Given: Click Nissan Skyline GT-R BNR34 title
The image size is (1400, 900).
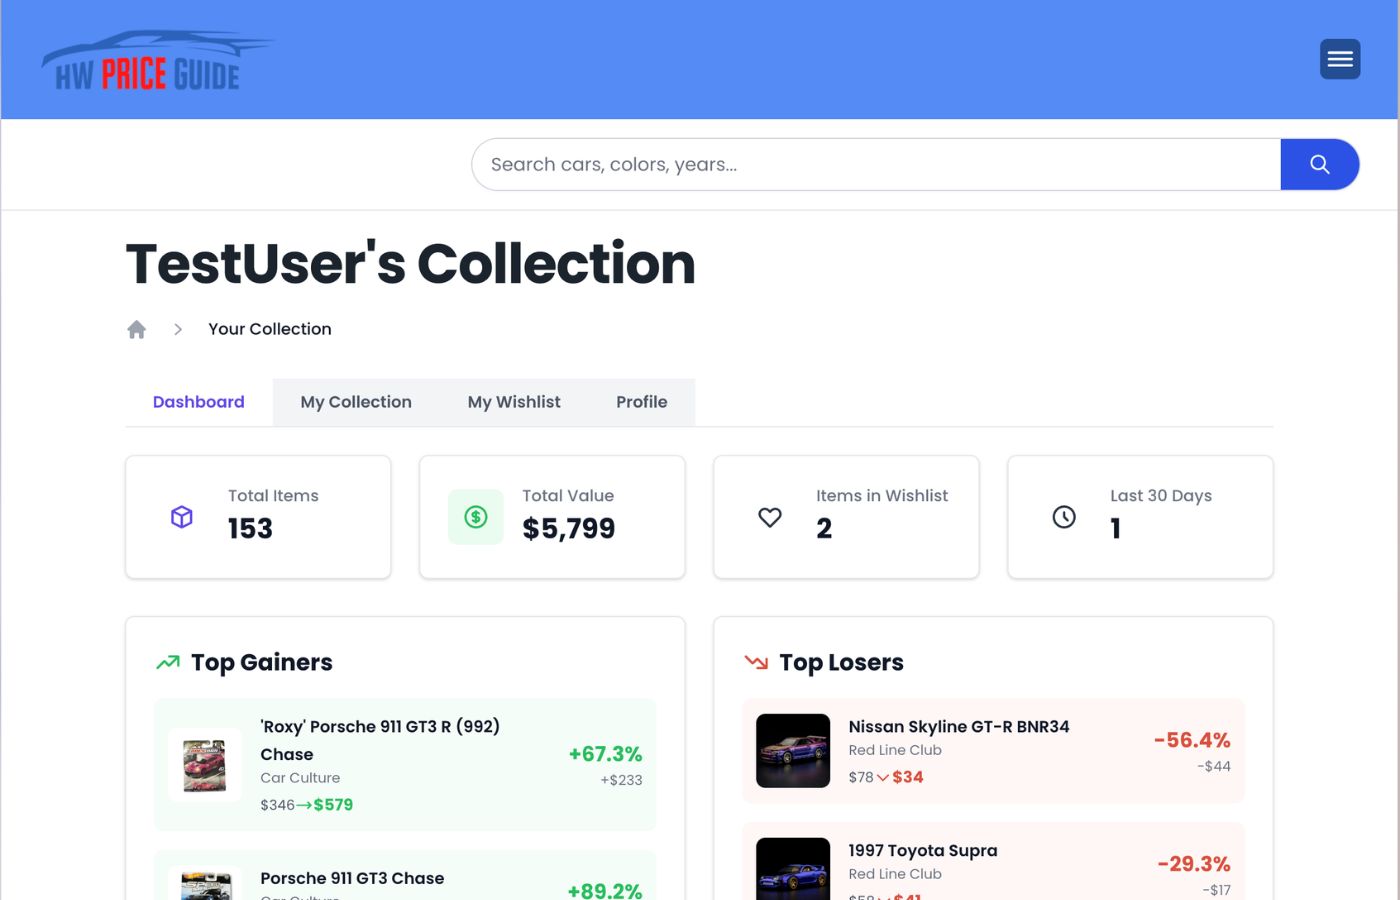Looking at the screenshot, I should click(959, 727).
